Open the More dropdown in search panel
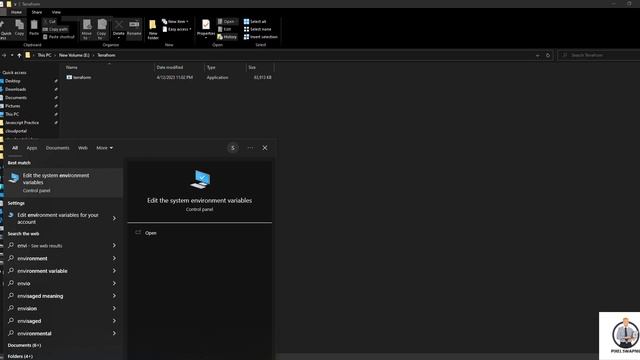Image resolution: width=640 pixels, height=360 pixels. [x=104, y=148]
